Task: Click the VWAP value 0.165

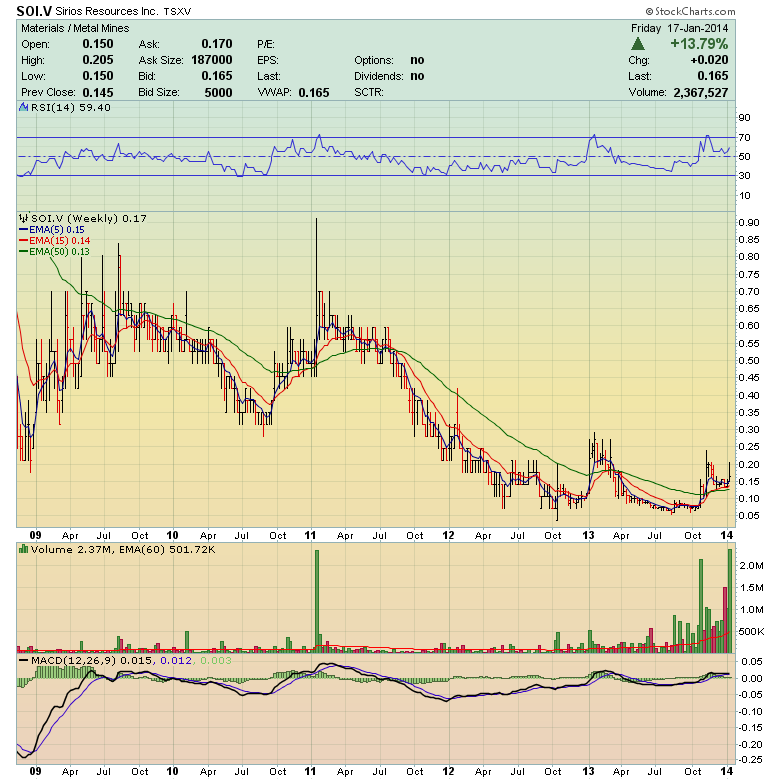Action: [x=314, y=93]
